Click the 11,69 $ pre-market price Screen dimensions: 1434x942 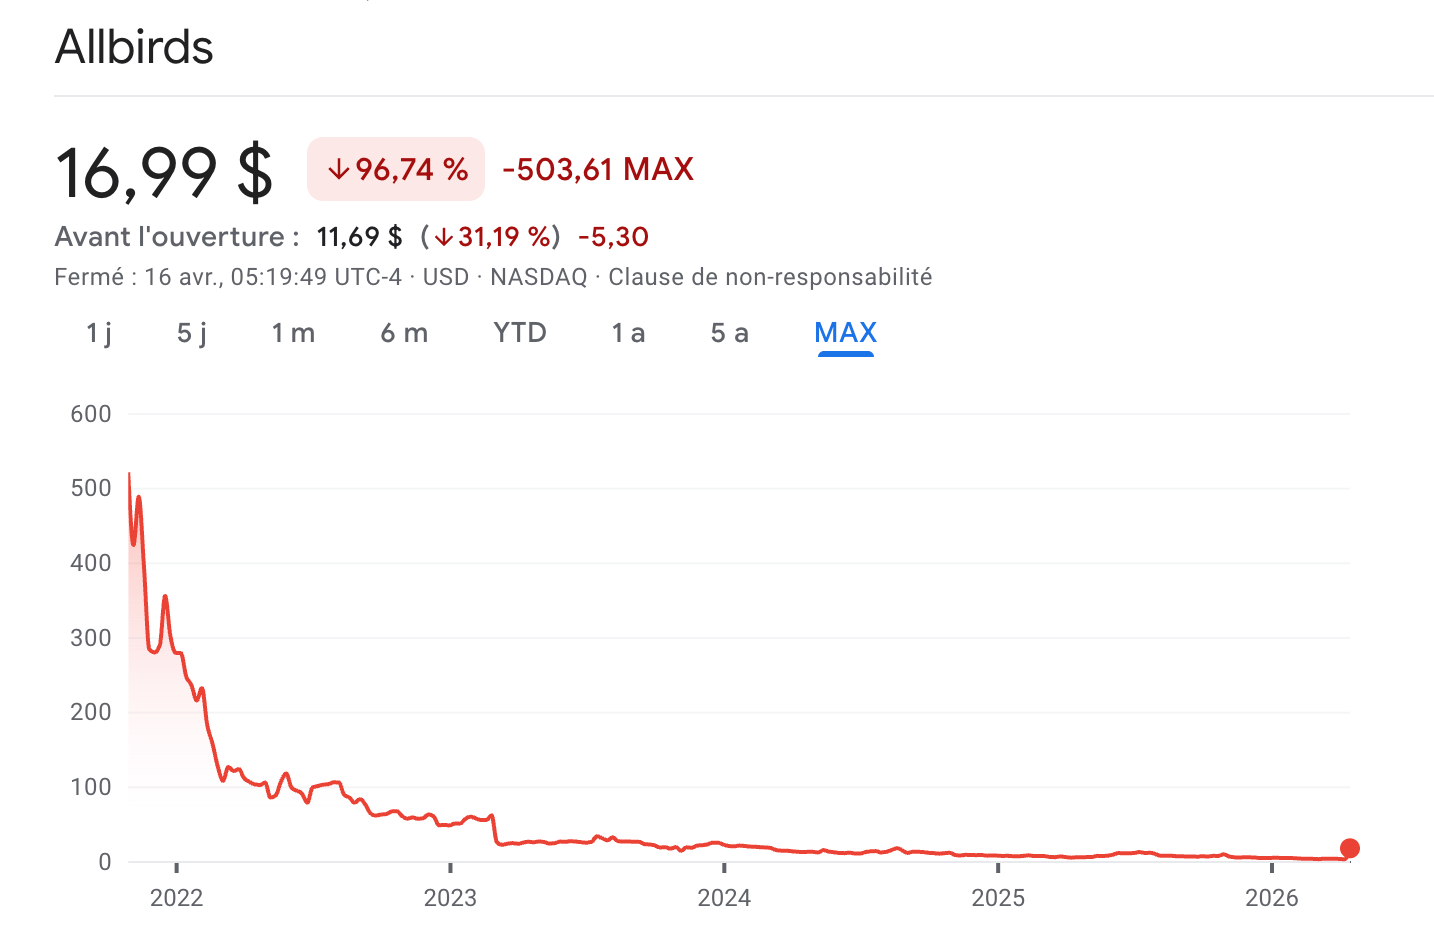coord(359,237)
